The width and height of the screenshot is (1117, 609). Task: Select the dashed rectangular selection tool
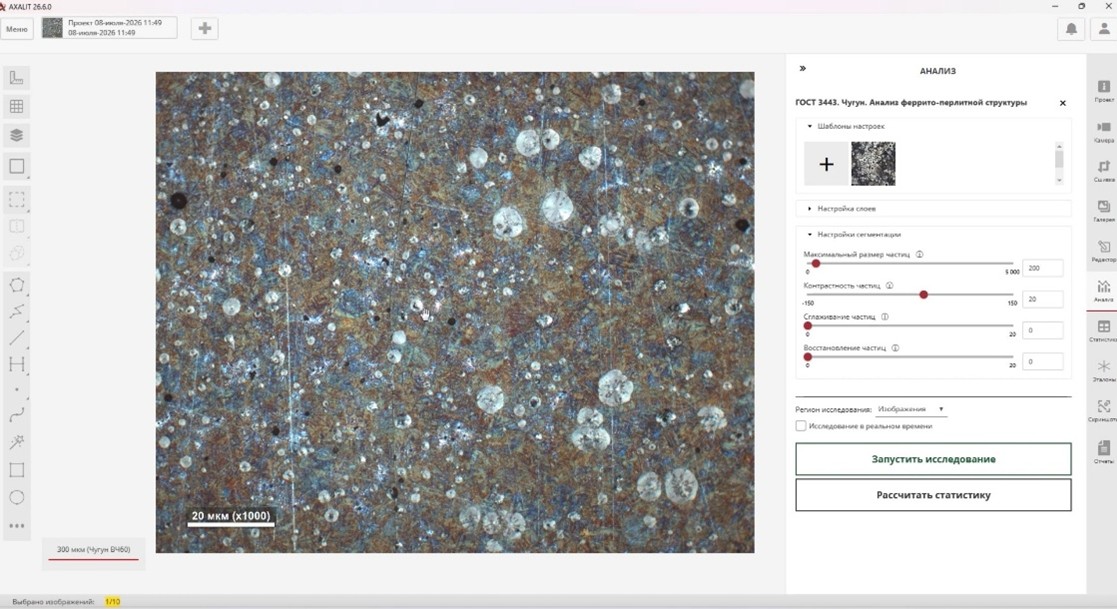16,199
